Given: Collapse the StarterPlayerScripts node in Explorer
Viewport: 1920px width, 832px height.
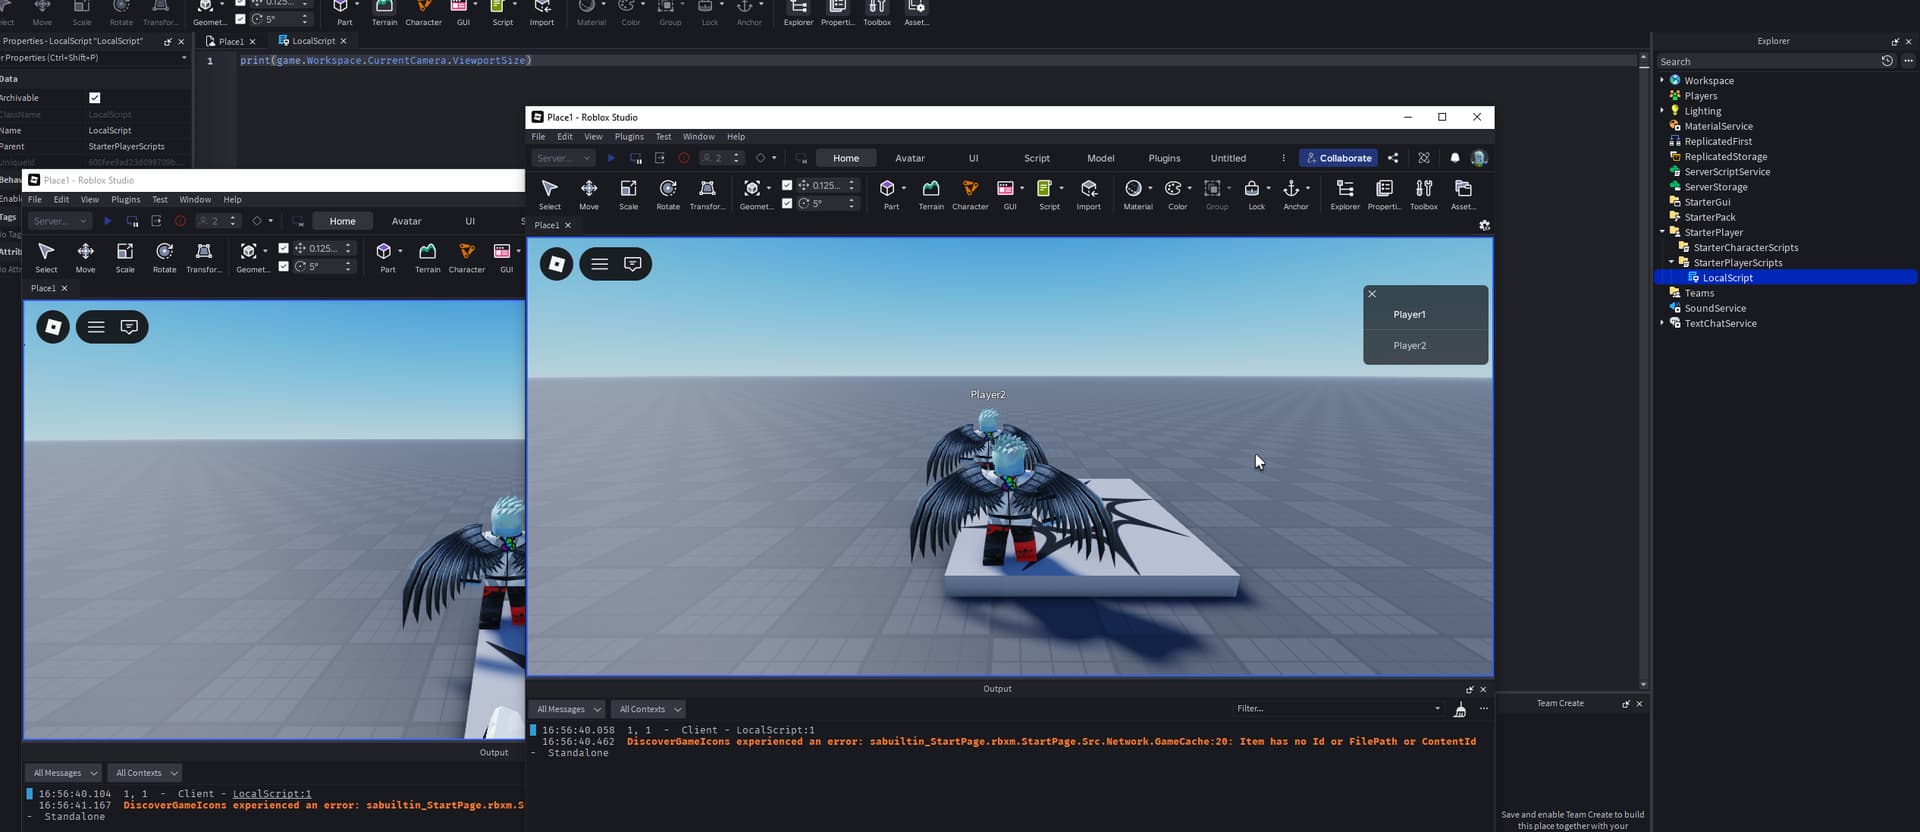Looking at the screenshot, I should tap(1671, 263).
